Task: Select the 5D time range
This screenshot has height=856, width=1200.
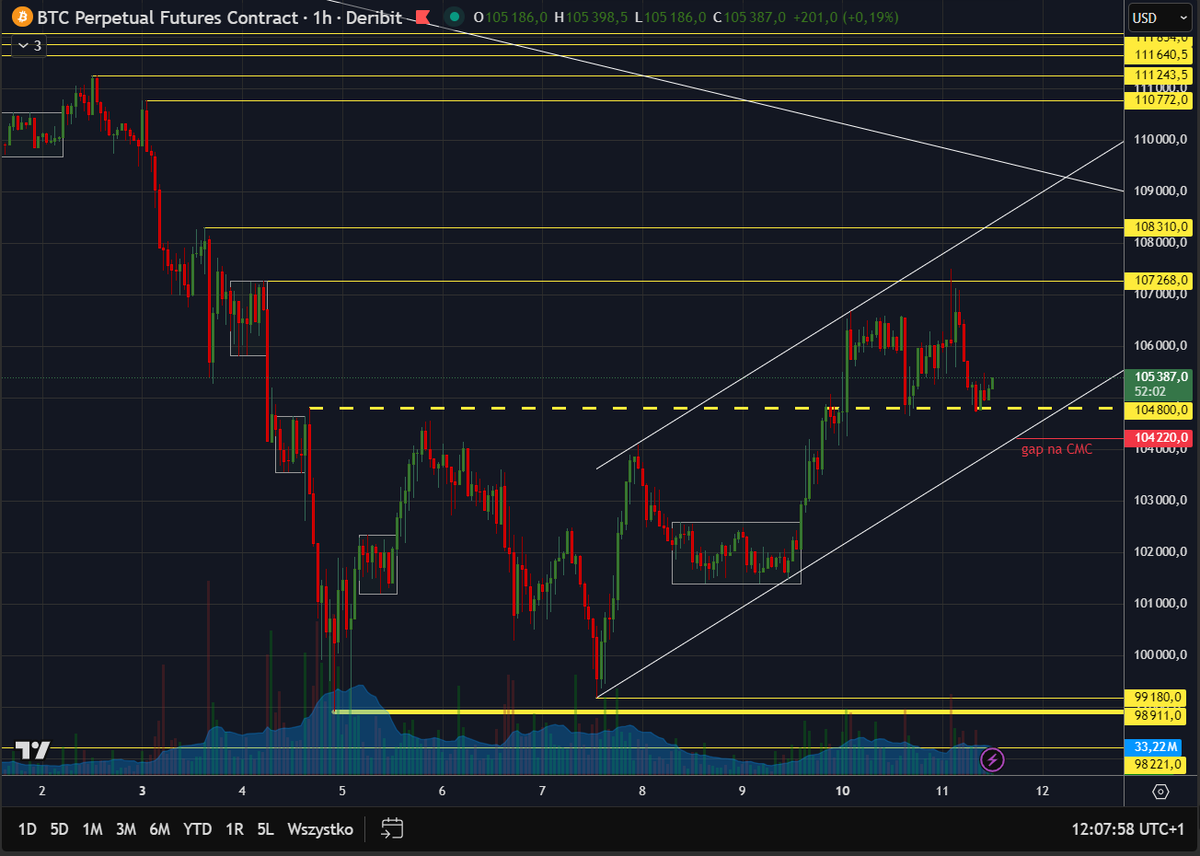Action: coord(60,829)
